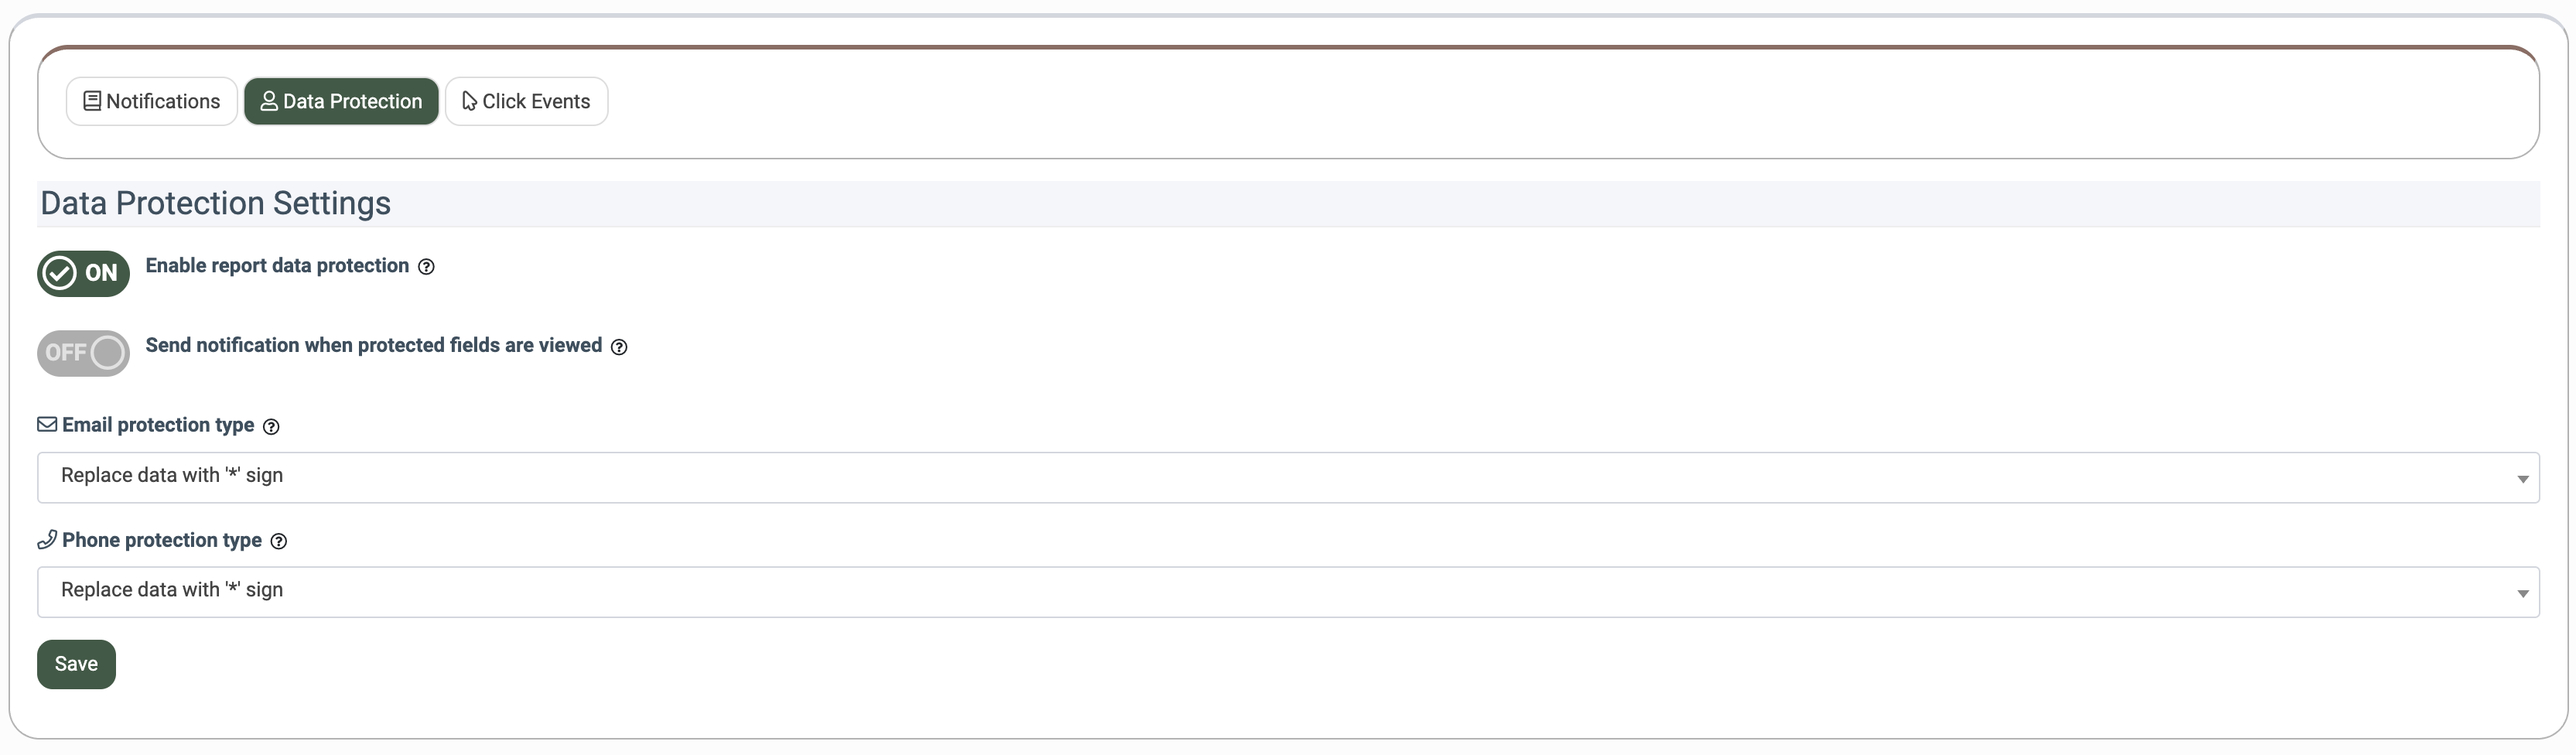Screen dimensions: 2576x755
Task: Open help icon next to Phone protection type
Action: click(x=279, y=542)
